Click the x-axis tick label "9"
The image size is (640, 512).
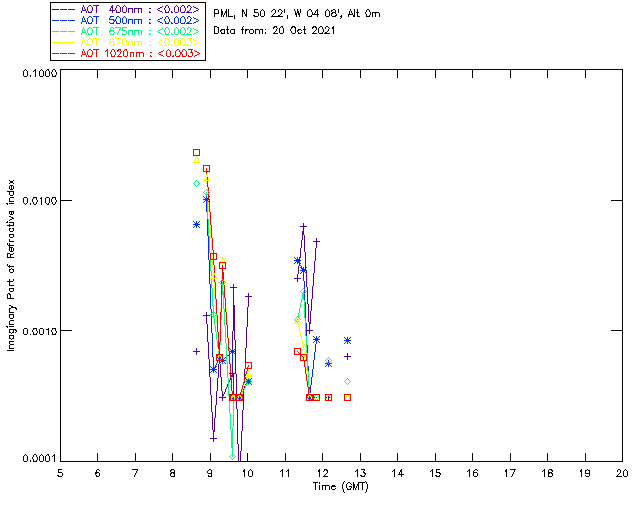click(x=210, y=473)
